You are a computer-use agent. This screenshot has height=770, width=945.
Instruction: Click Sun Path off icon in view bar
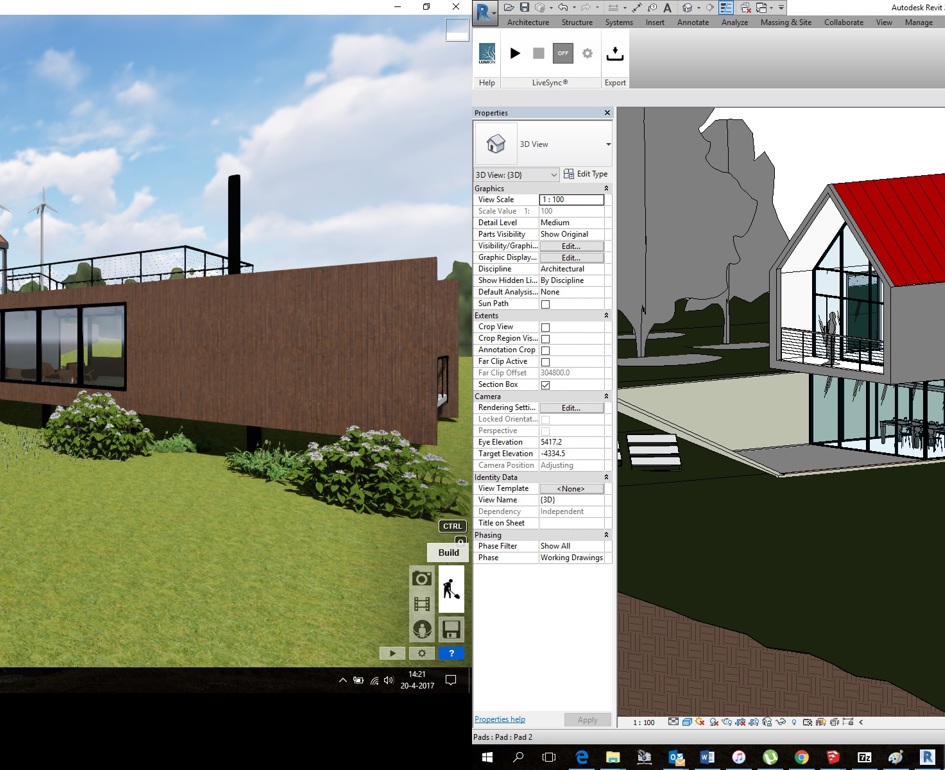700,721
